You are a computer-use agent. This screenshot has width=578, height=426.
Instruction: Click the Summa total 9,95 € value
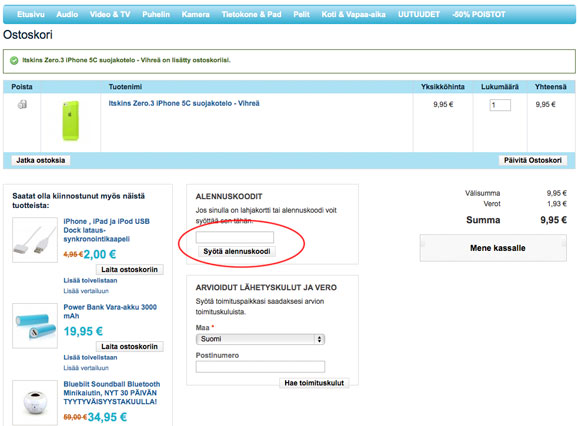tap(553, 220)
